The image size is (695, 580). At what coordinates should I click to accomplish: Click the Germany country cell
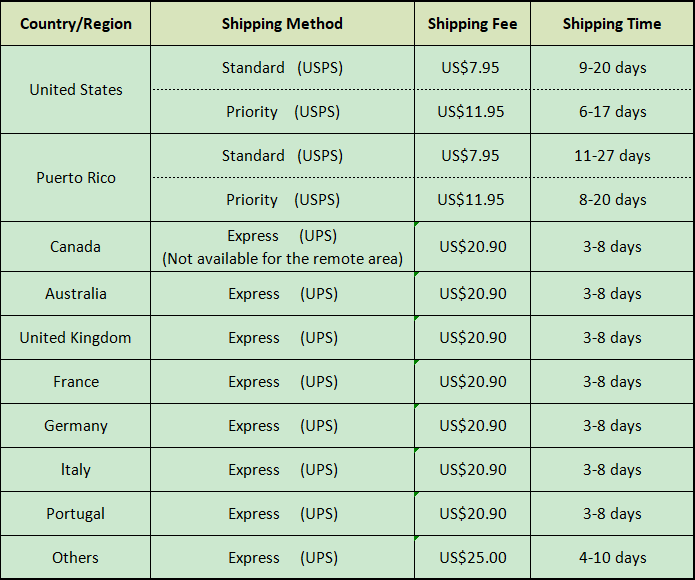75,426
